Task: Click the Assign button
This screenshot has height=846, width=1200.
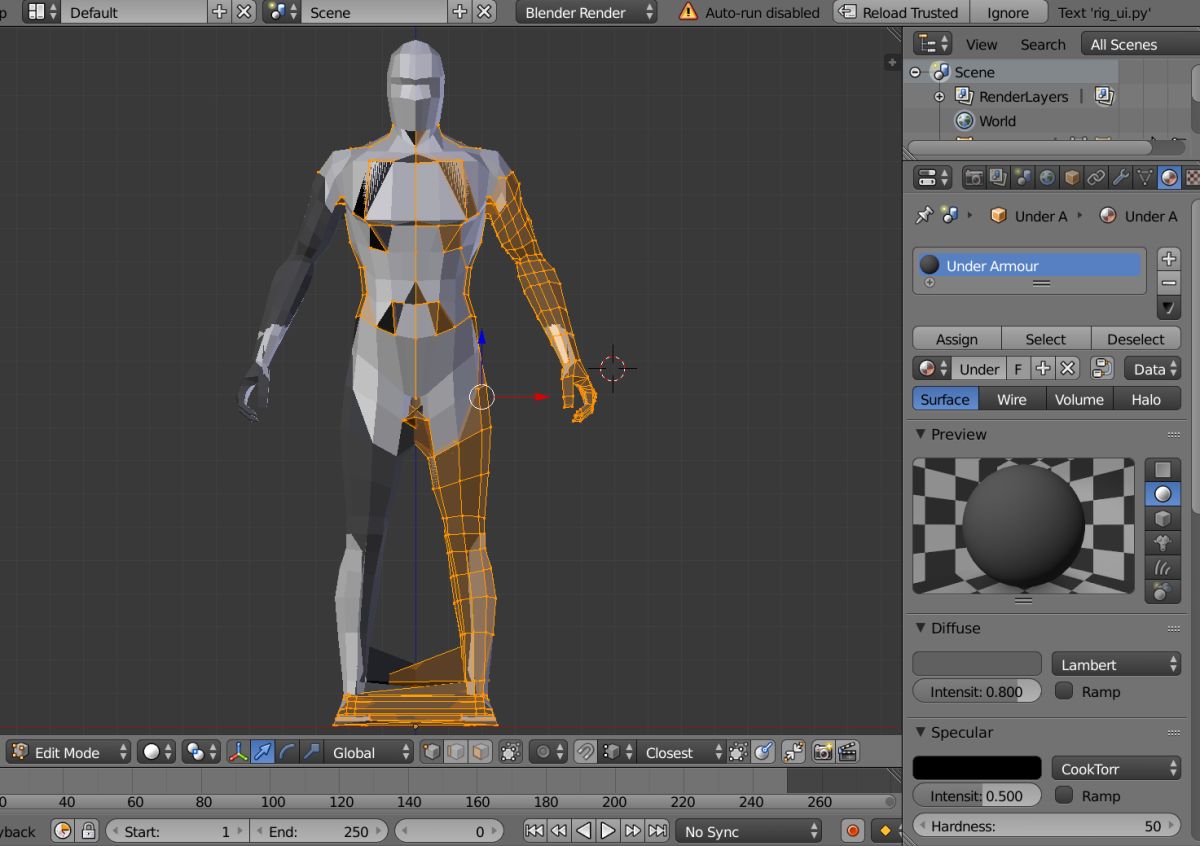Action: tap(956, 339)
